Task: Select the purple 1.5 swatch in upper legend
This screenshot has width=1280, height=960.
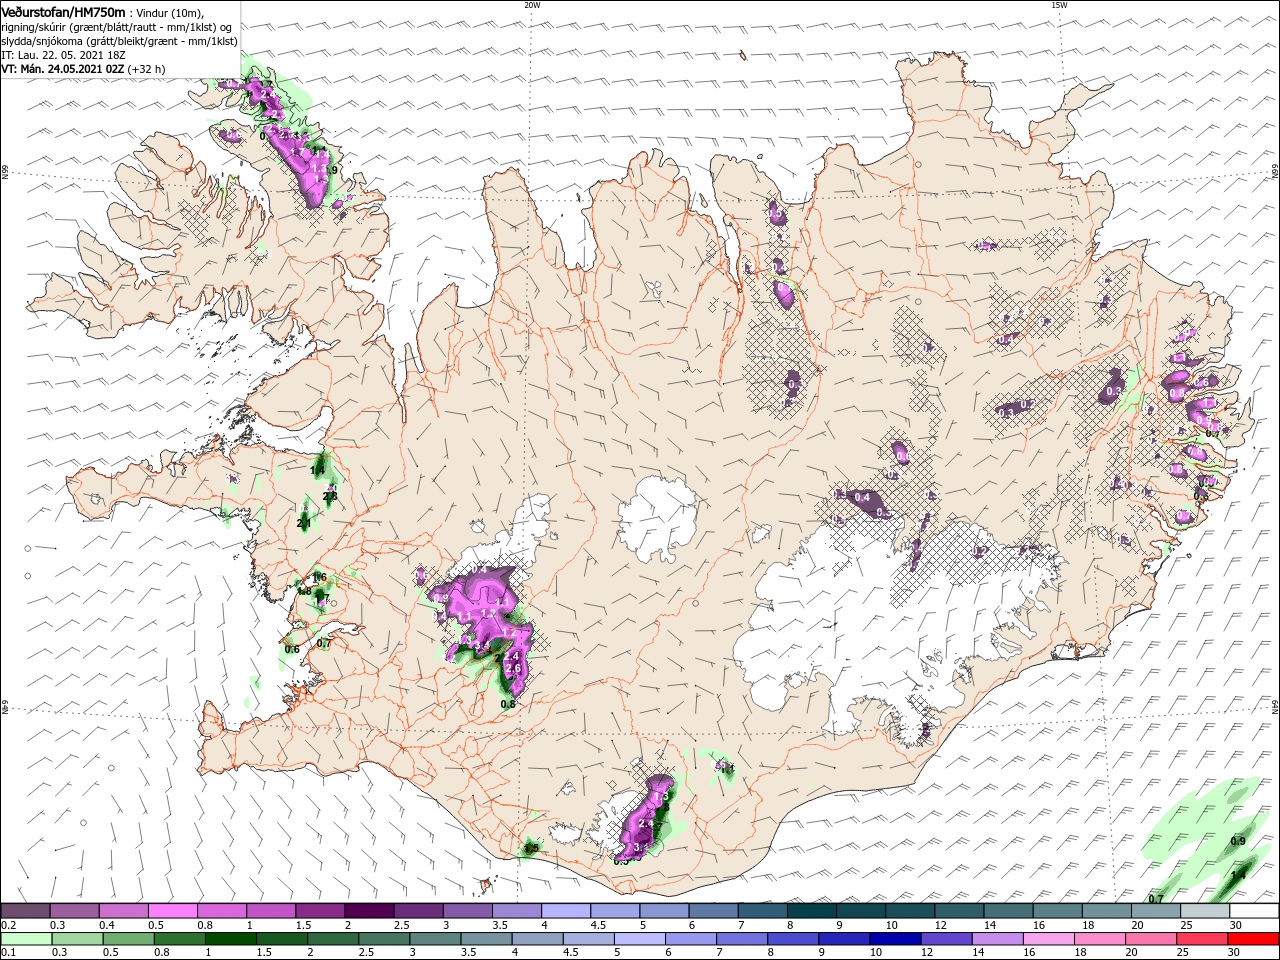Action: (320, 911)
